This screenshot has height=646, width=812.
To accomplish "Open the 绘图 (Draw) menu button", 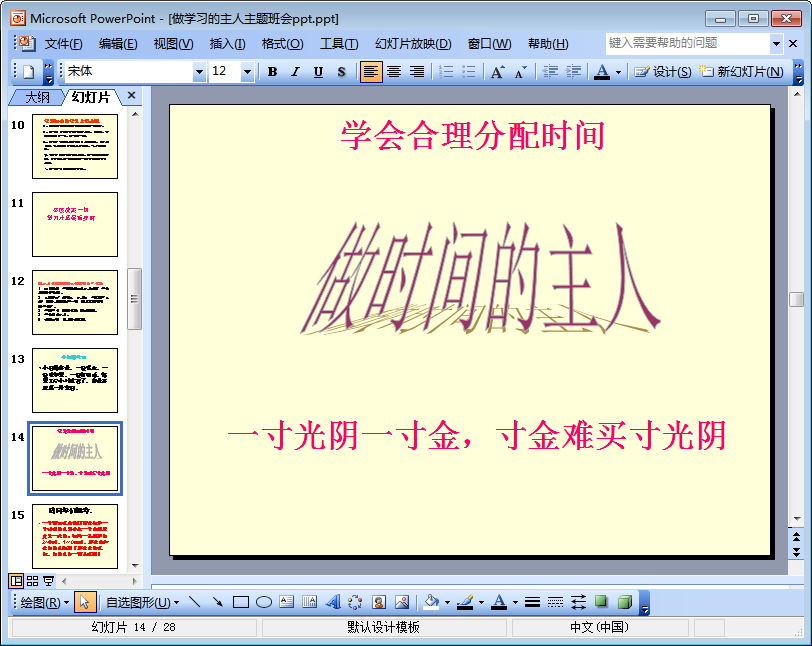I will tap(45, 602).
